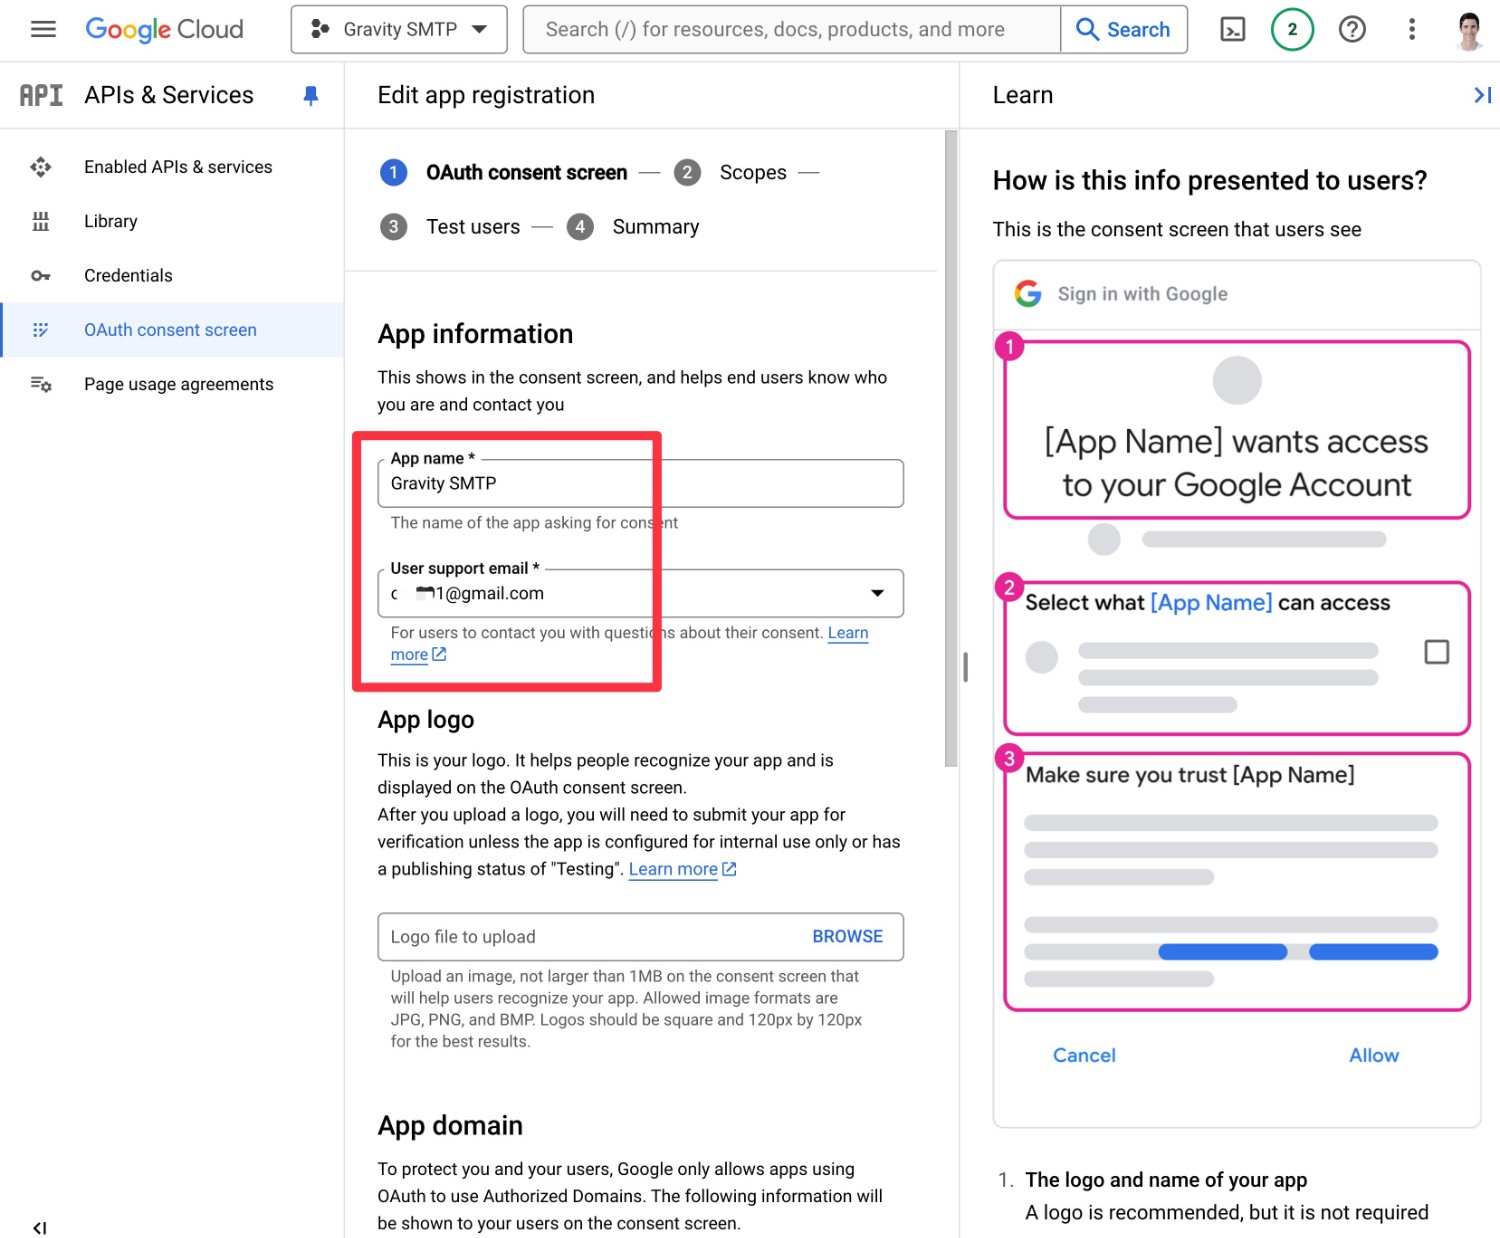Go to step 3 Test users
This screenshot has height=1238, width=1500.
pos(450,227)
